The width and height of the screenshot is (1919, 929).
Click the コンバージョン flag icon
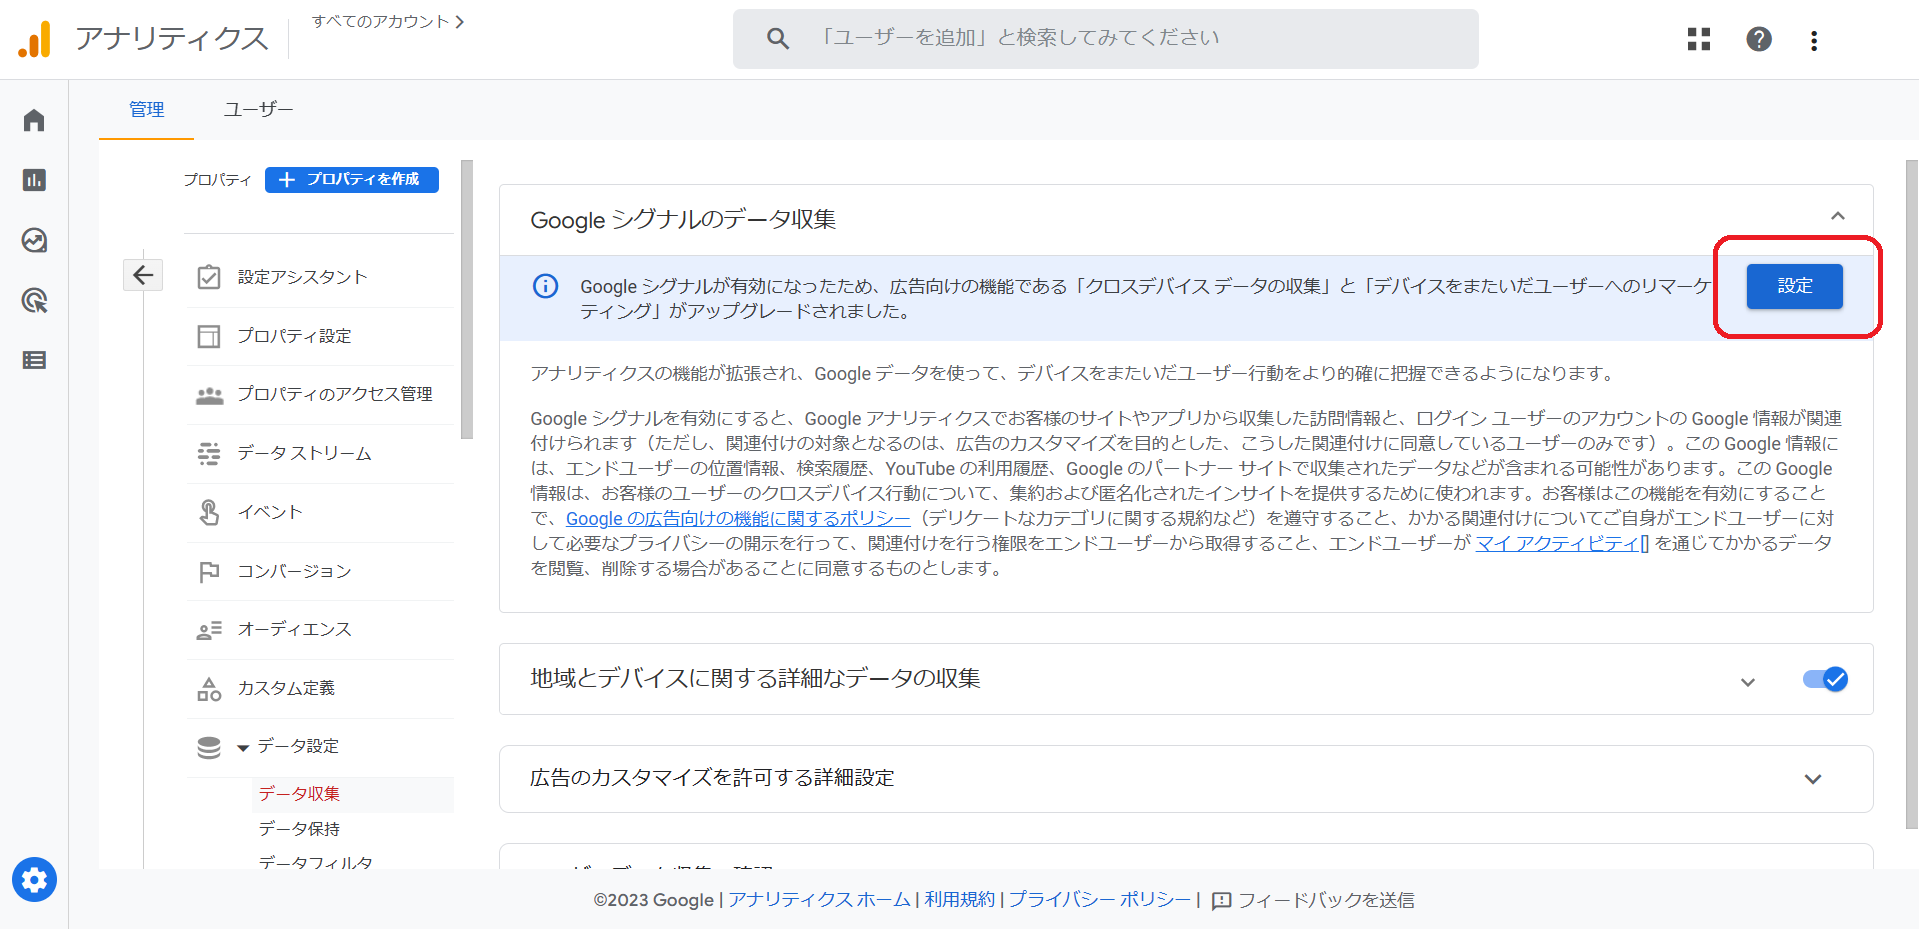[x=209, y=572]
